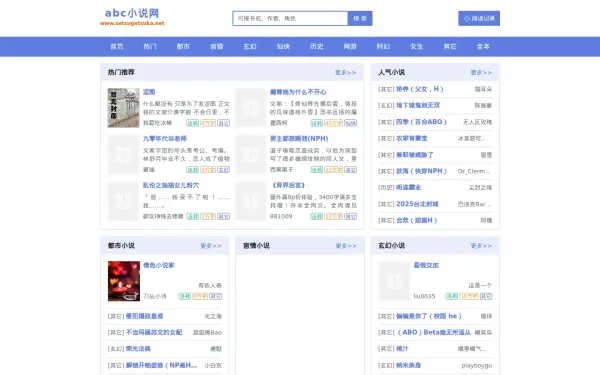Click the author name 西果果子
This screenshot has width=600, height=375.
click(x=282, y=170)
